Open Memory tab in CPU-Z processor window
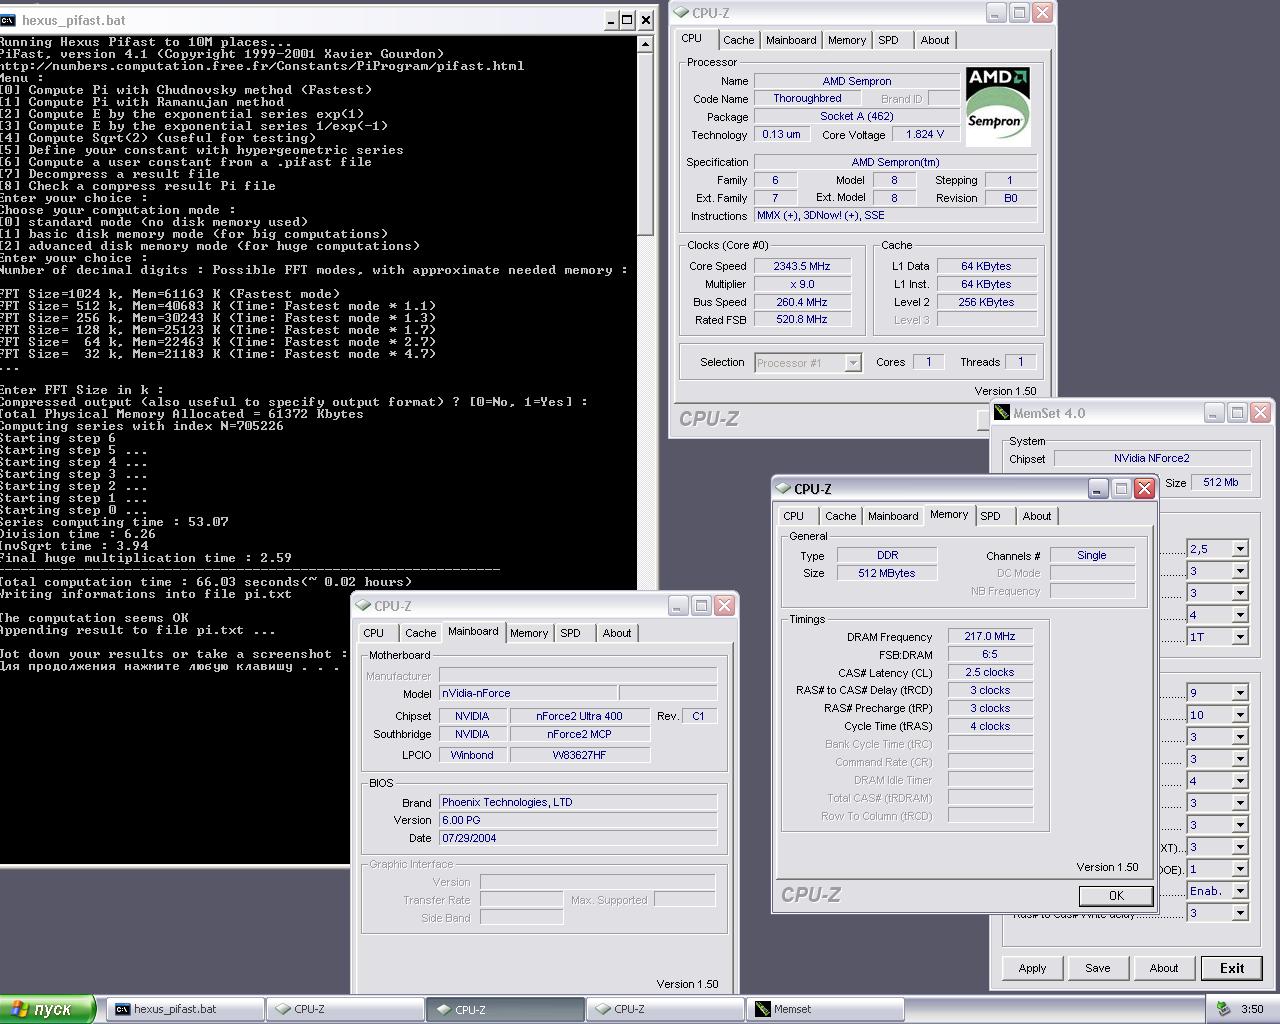The height and width of the screenshot is (1024, 1280). click(847, 40)
